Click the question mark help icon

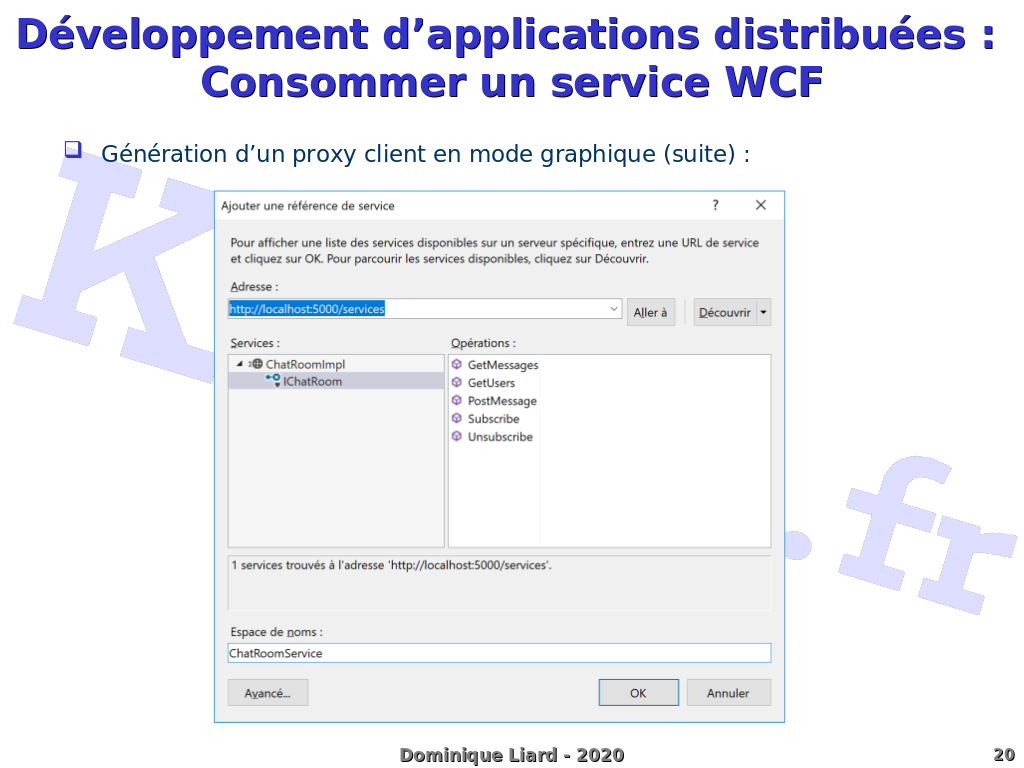(715, 206)
